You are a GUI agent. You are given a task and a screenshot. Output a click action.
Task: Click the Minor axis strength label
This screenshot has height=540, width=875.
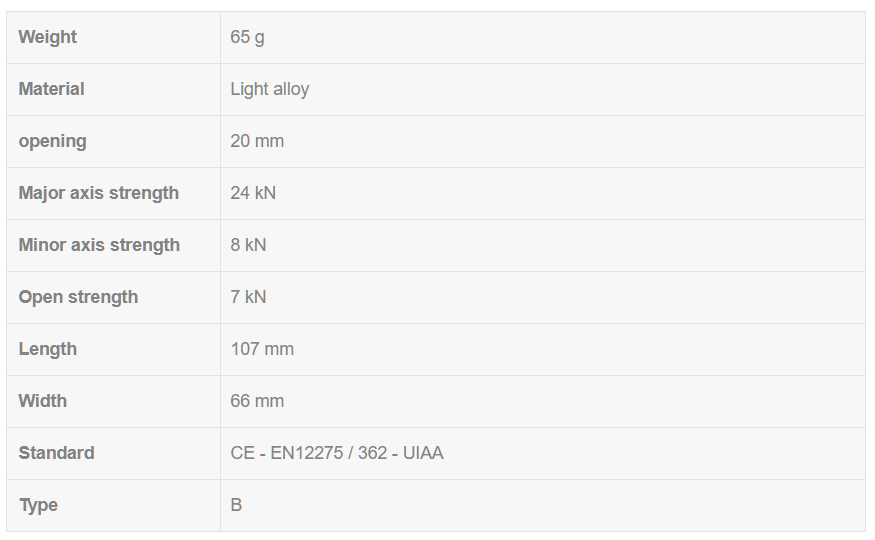click(x=99, y=245)
